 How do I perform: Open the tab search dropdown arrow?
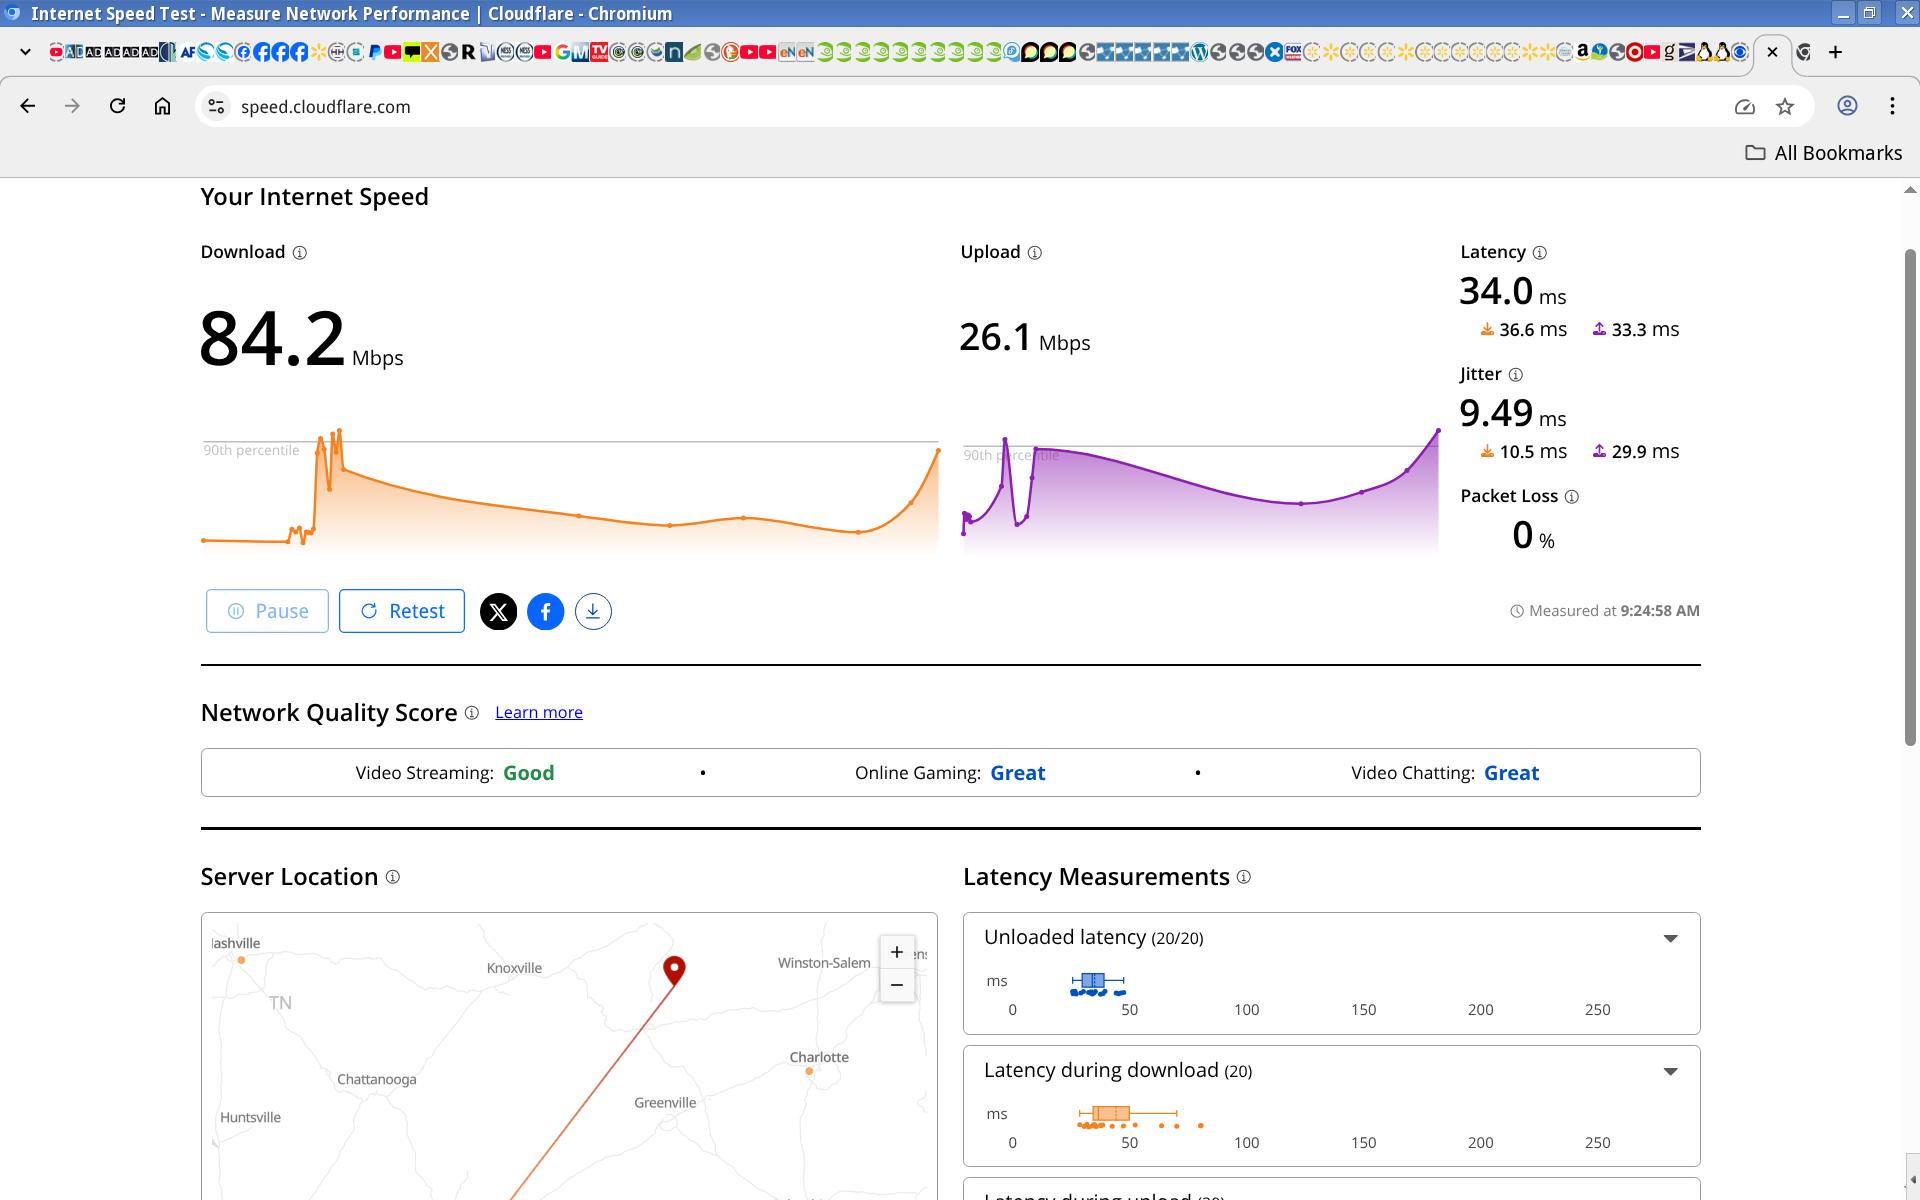25,52
